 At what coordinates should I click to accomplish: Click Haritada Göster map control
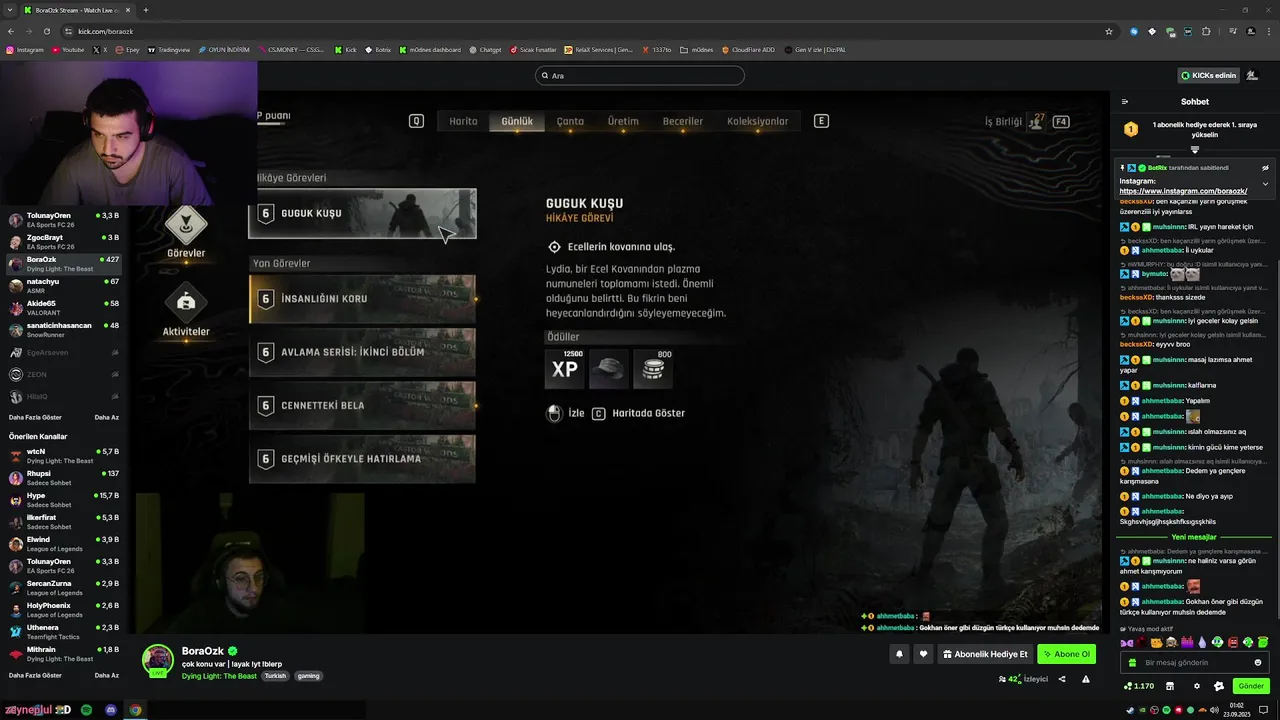pyautogui.click(x=638, y=413)
